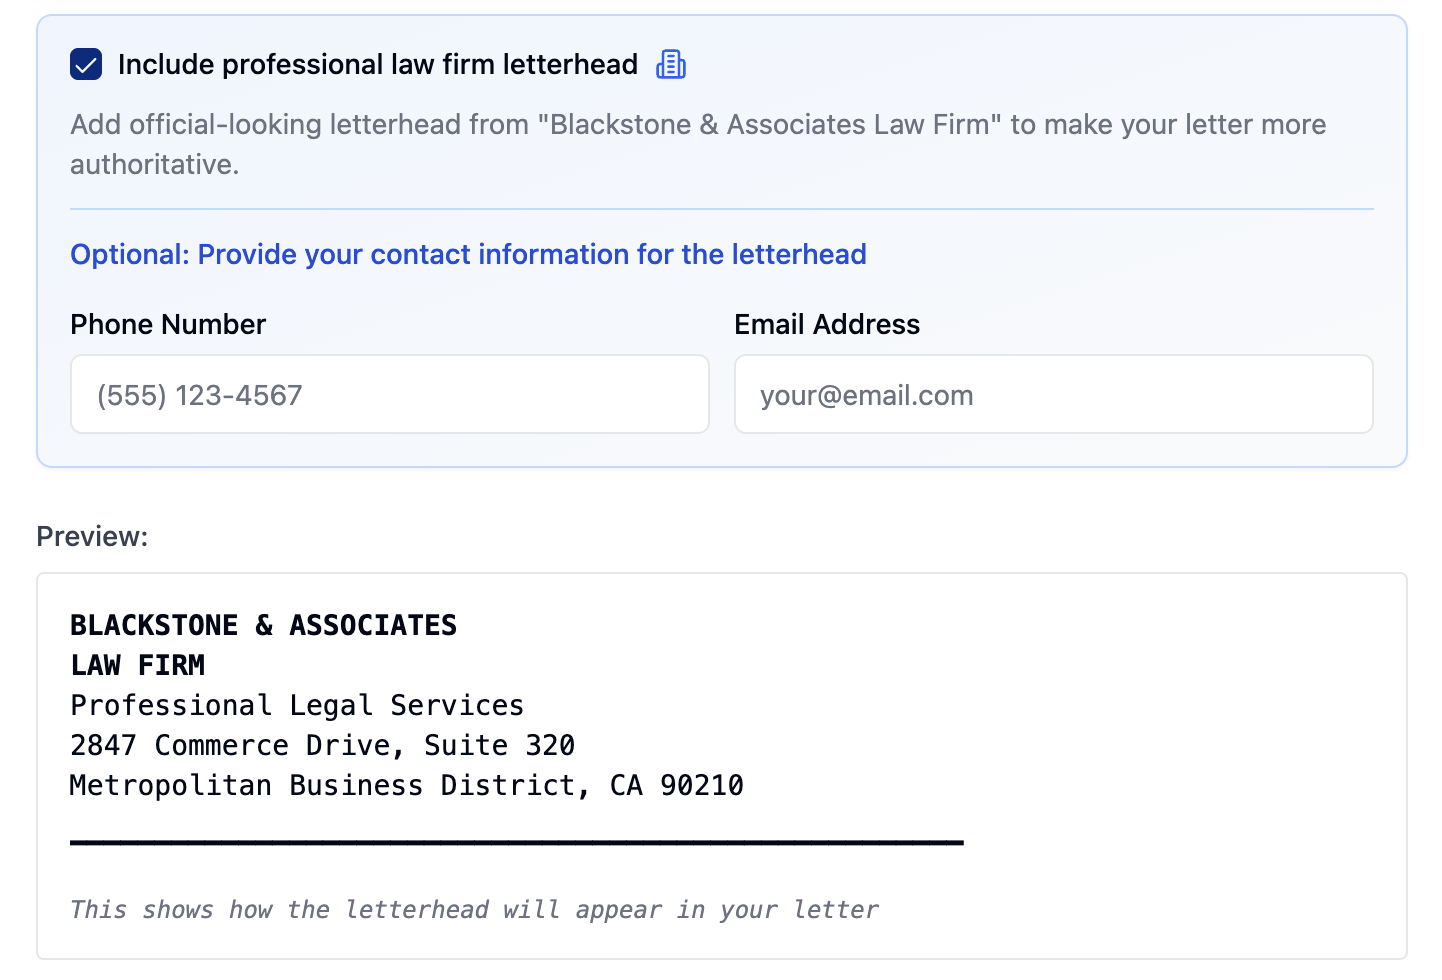Image resolution: width=1442 pixels, height=980 pixels.
Task: Uncheck the Include professional law firm letterhead checkbox
Action: coord(86,65)
